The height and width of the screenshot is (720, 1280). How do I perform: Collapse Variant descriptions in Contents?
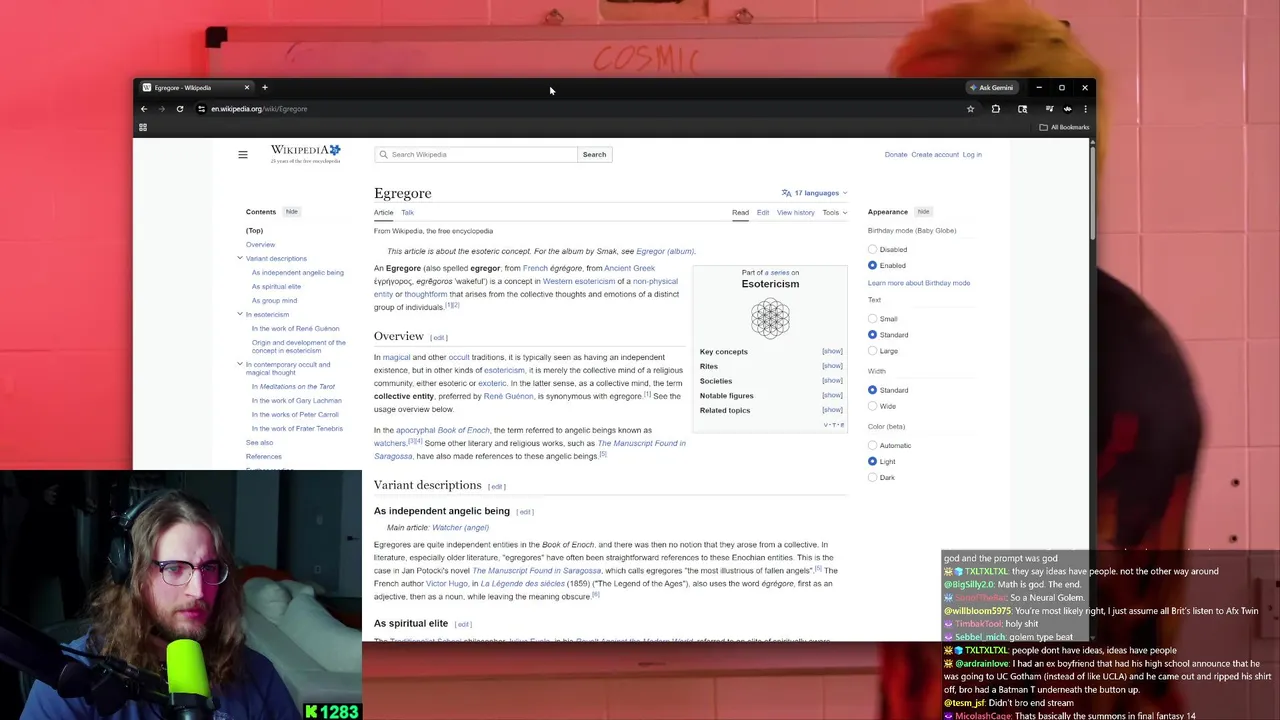tap(240, 258)
